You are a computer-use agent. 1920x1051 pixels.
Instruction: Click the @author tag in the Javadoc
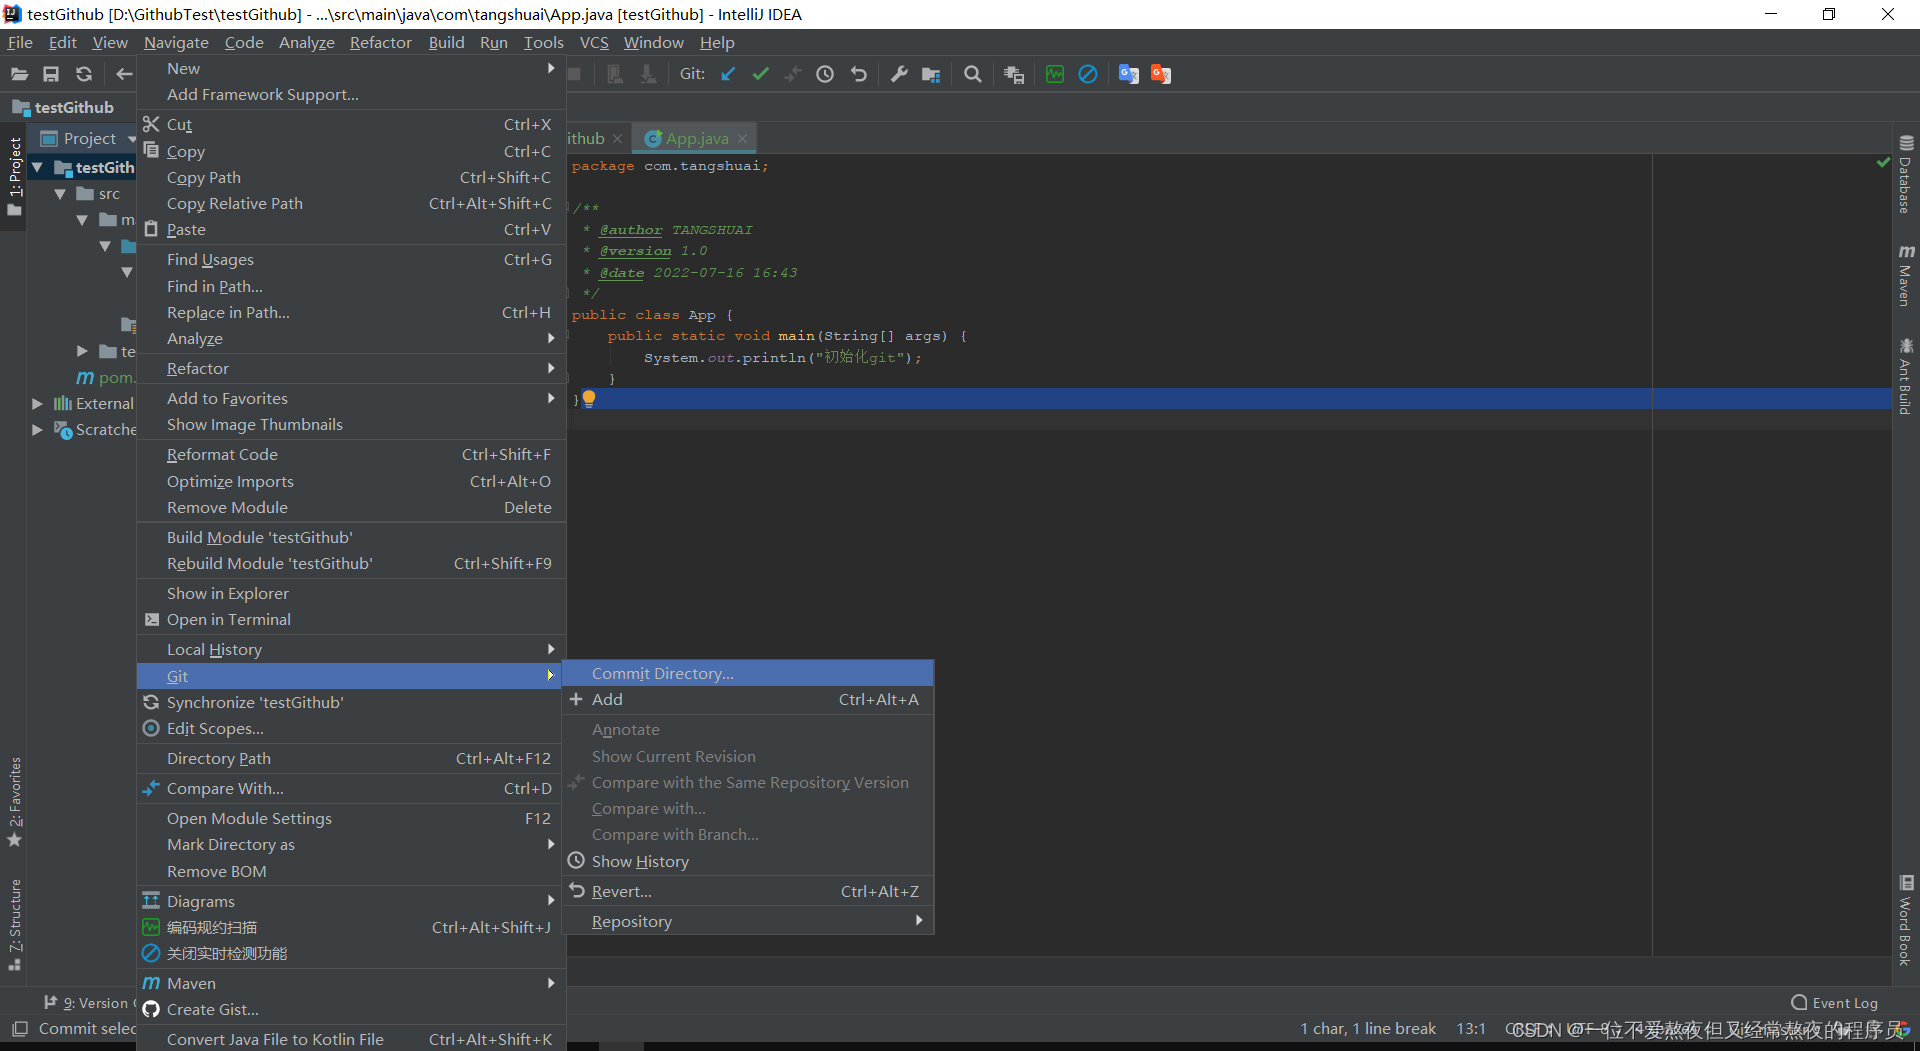tap(631, 230)
